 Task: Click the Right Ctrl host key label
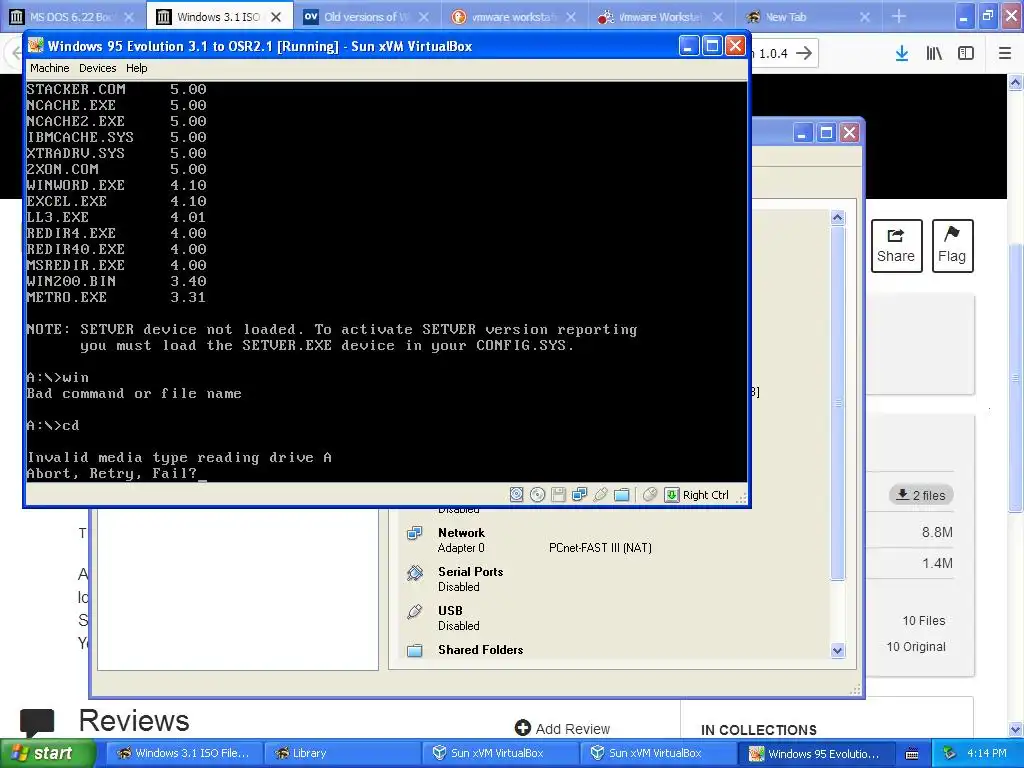point(705,495)
